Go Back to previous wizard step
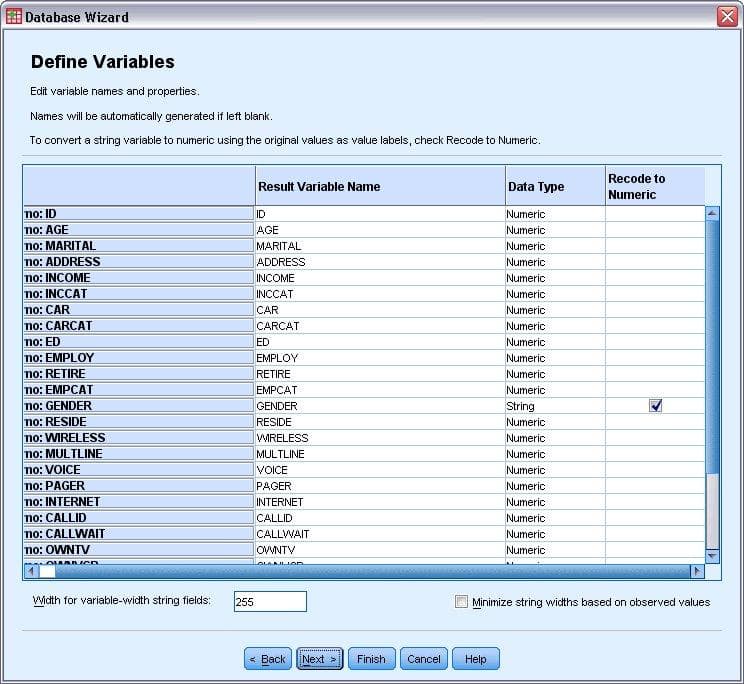Viewport: 744px width, 684px height. (267, 659)
